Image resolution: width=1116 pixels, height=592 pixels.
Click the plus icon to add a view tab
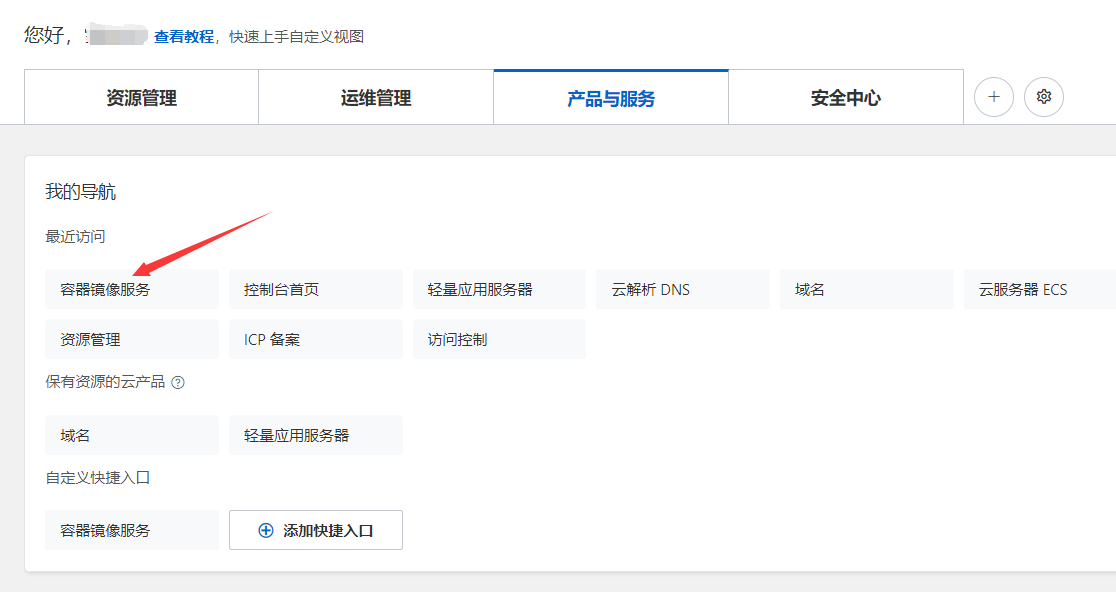point(994,97)
